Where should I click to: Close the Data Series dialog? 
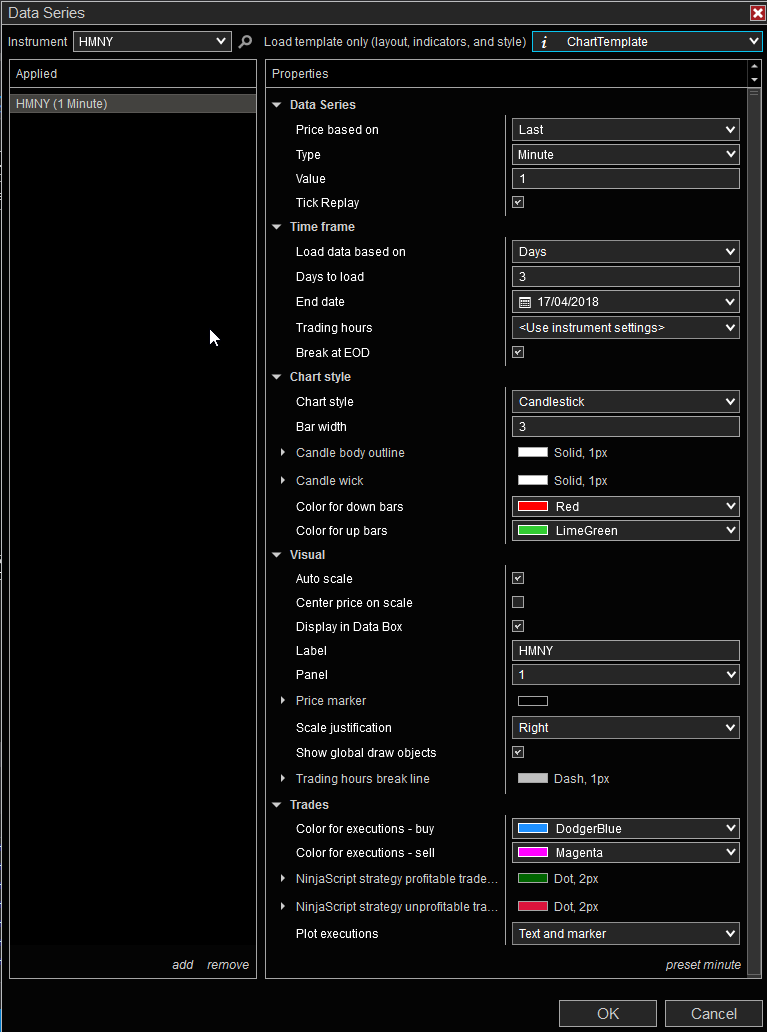click(757, 13)
